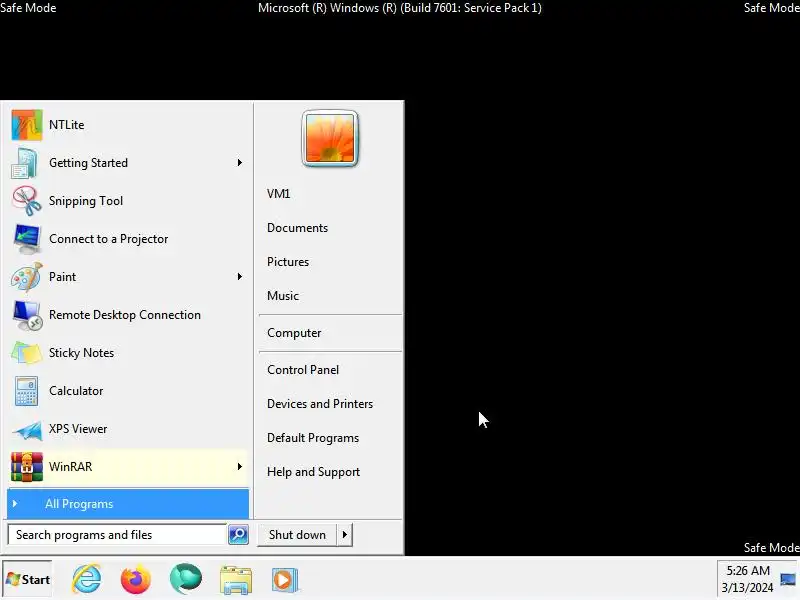Open the Music library
The image size is (800, 600).
tap(283, 296)
